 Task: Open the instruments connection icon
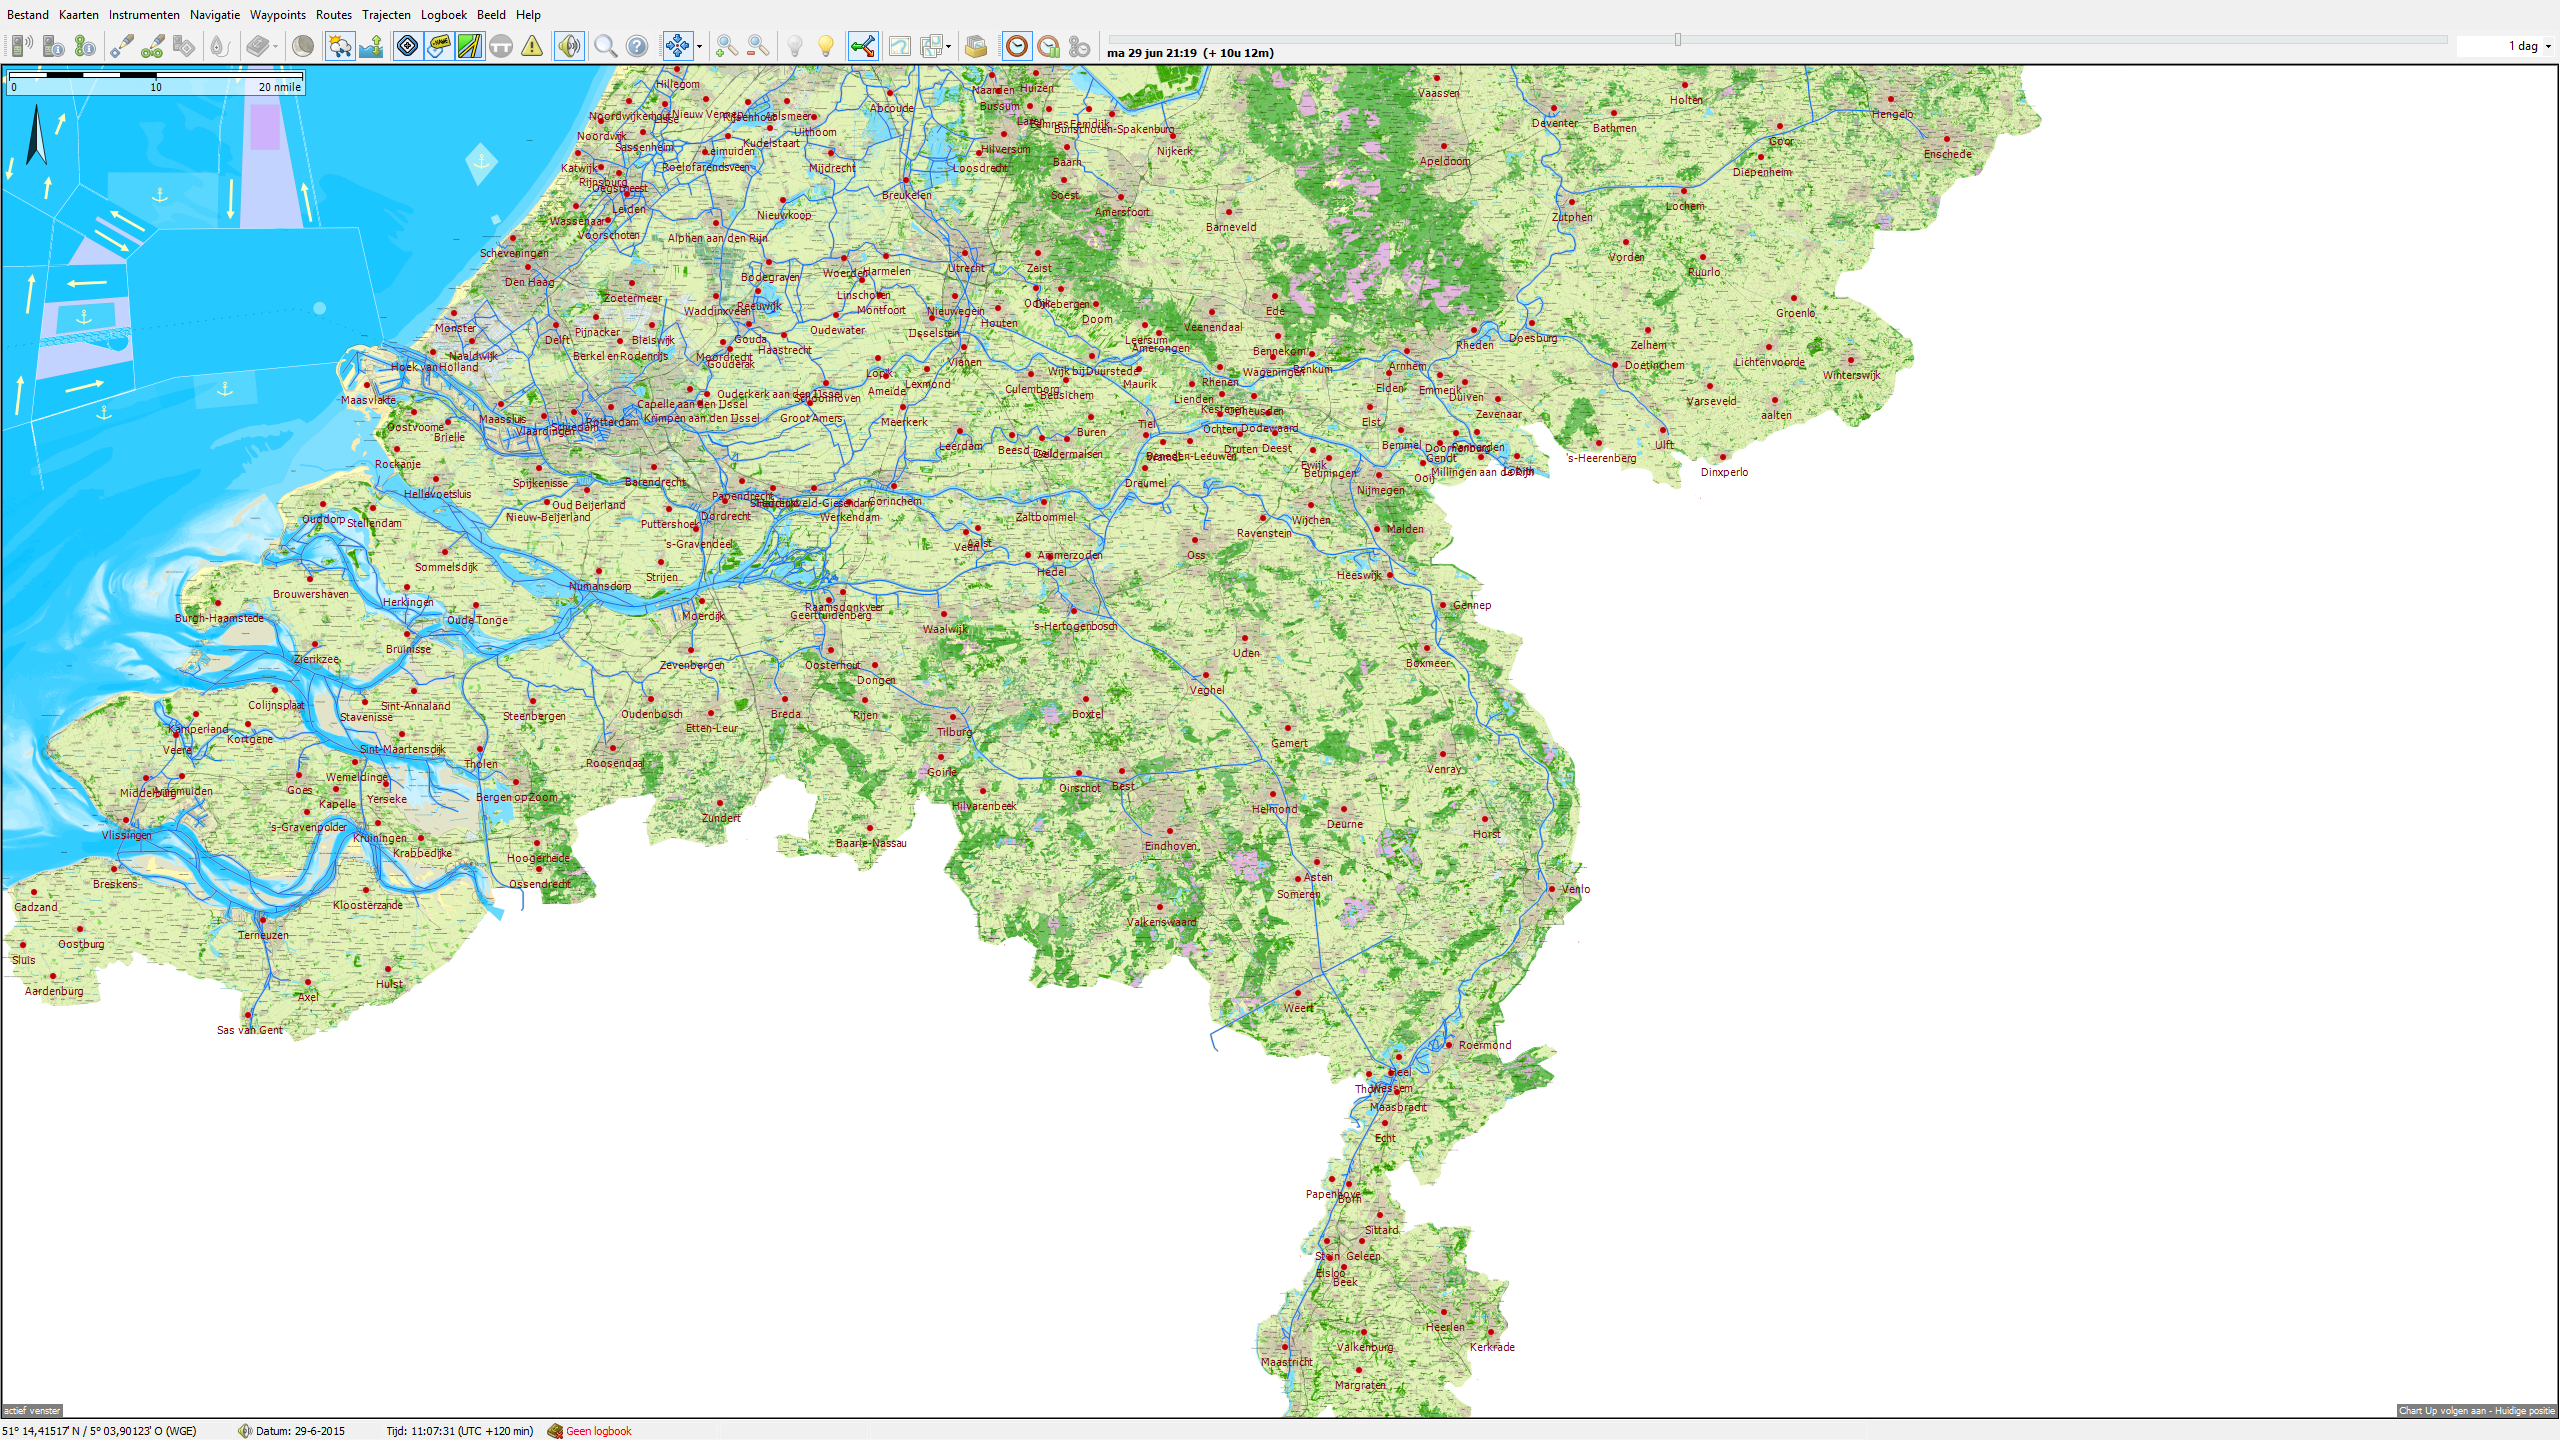pos(22,46)
